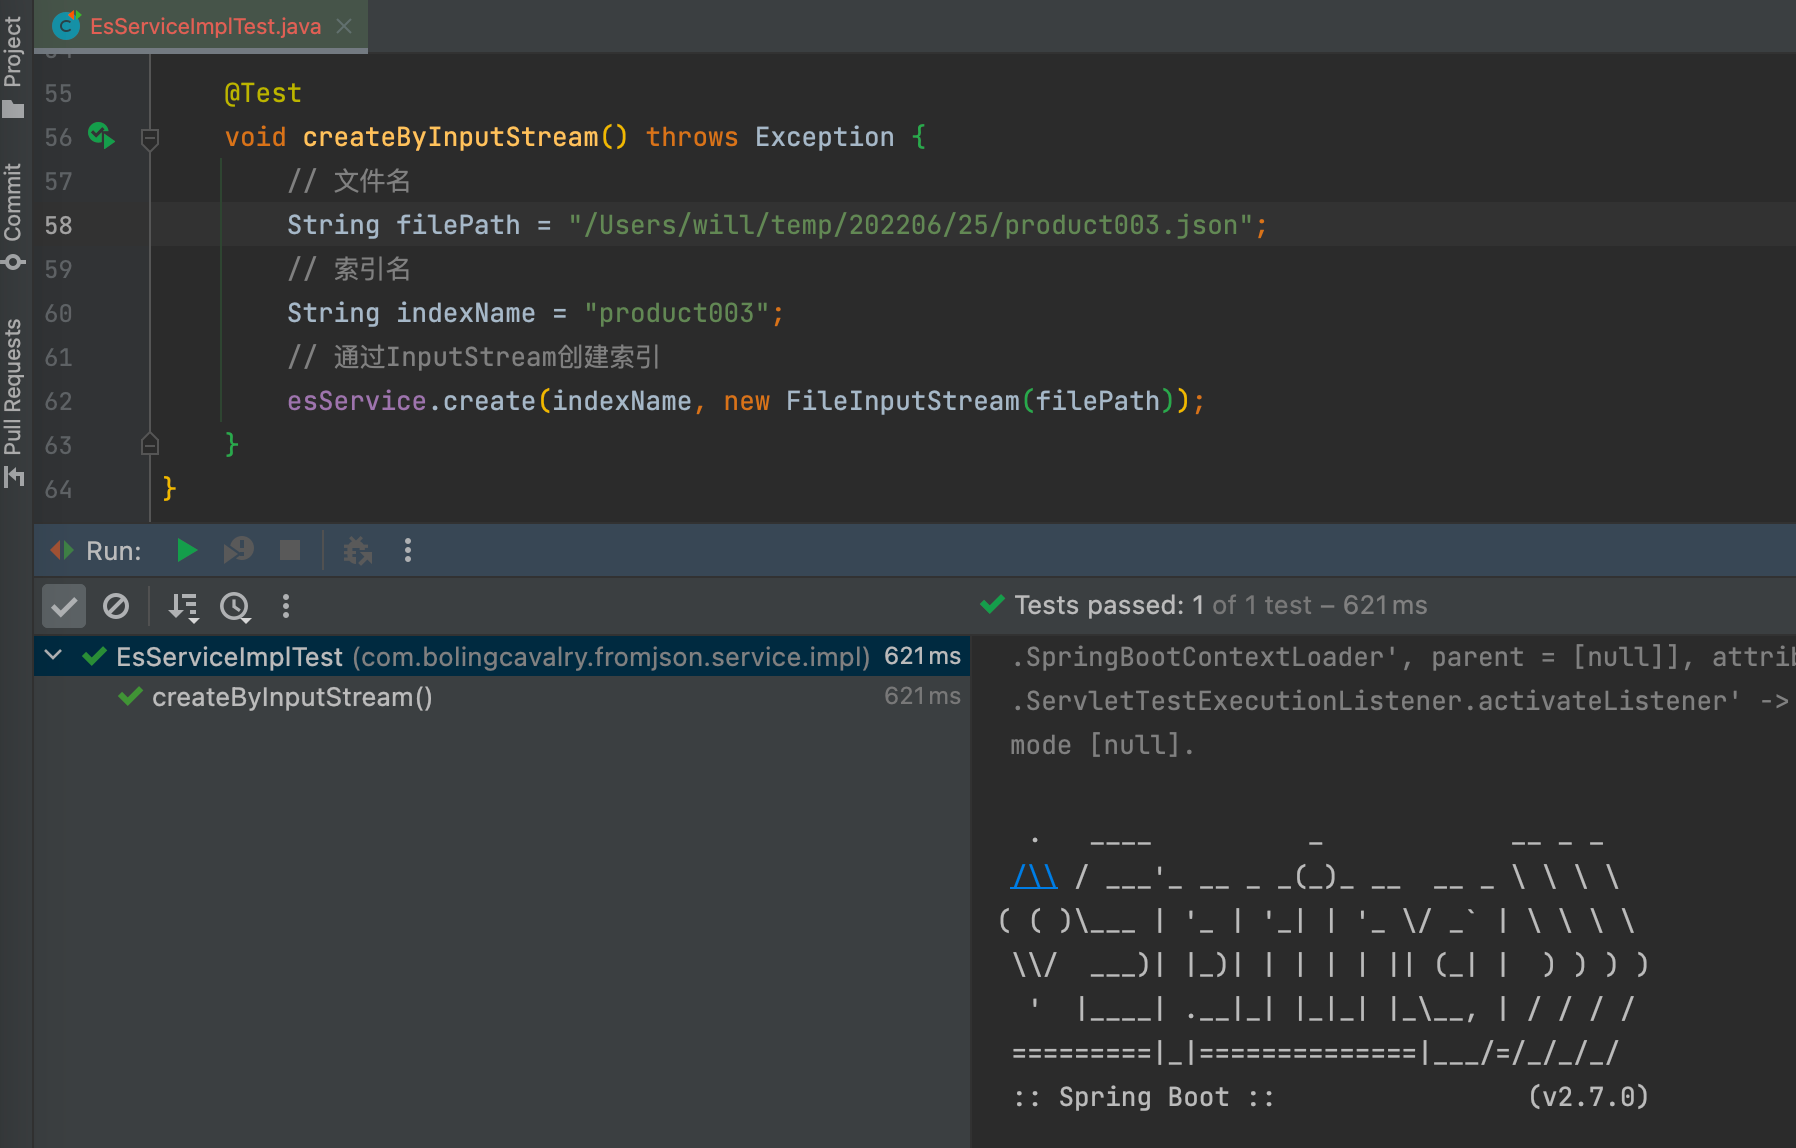
Task: Click the @Test annotation
Action: click(x=263, y=93)
